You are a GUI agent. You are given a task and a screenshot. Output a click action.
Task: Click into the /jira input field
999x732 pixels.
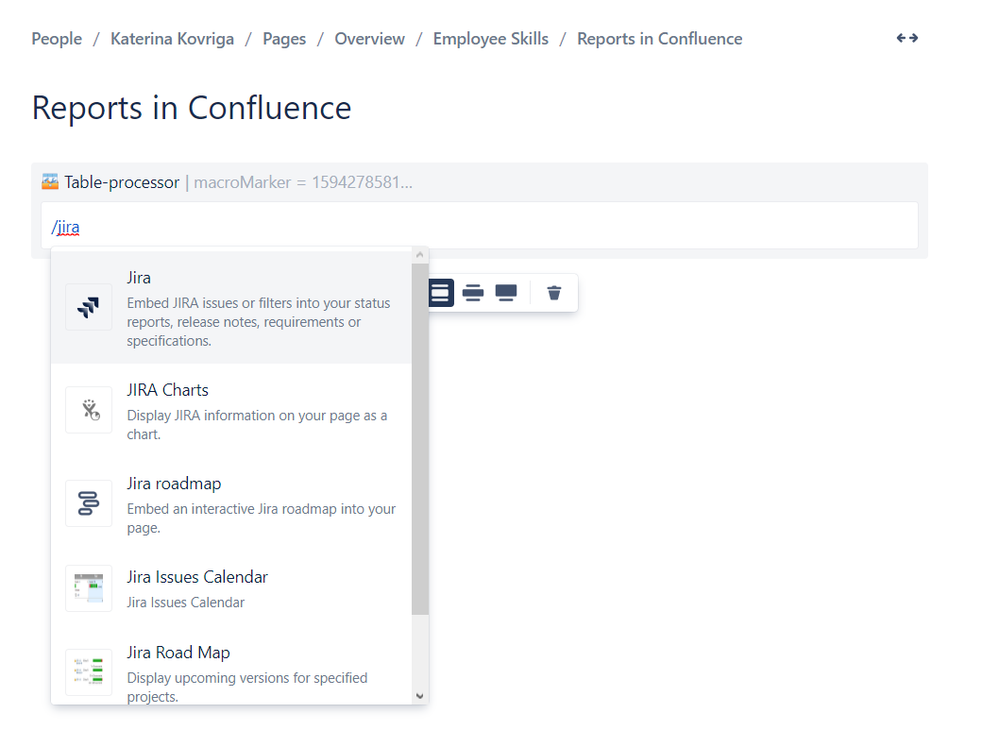(479, 226)
